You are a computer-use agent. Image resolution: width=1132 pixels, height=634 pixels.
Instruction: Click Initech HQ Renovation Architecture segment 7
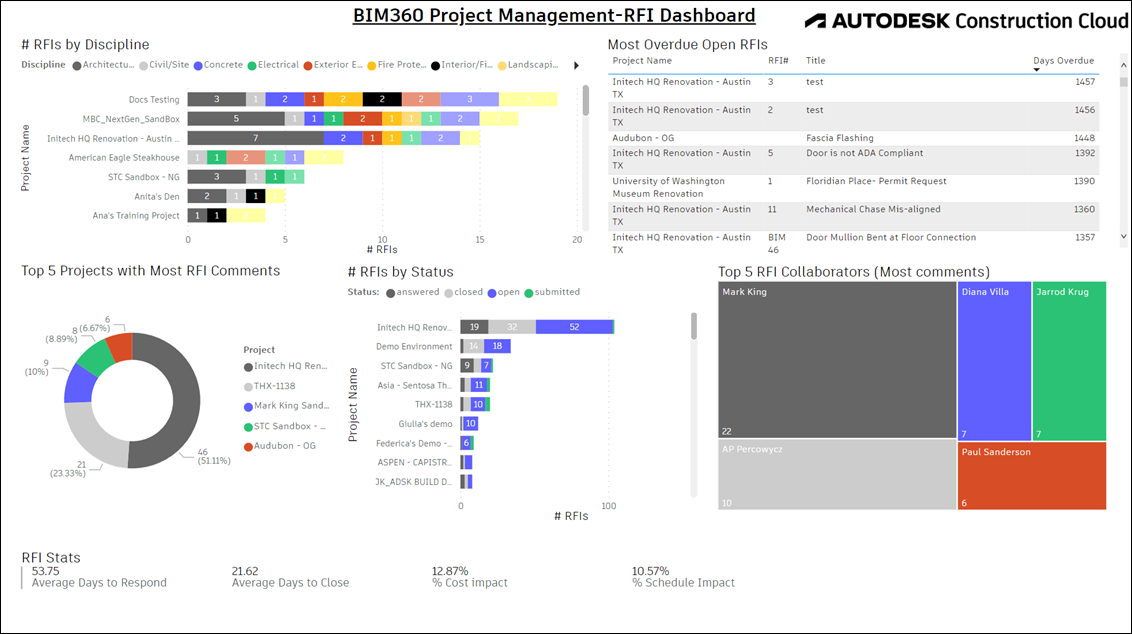[x=256, y=138]
